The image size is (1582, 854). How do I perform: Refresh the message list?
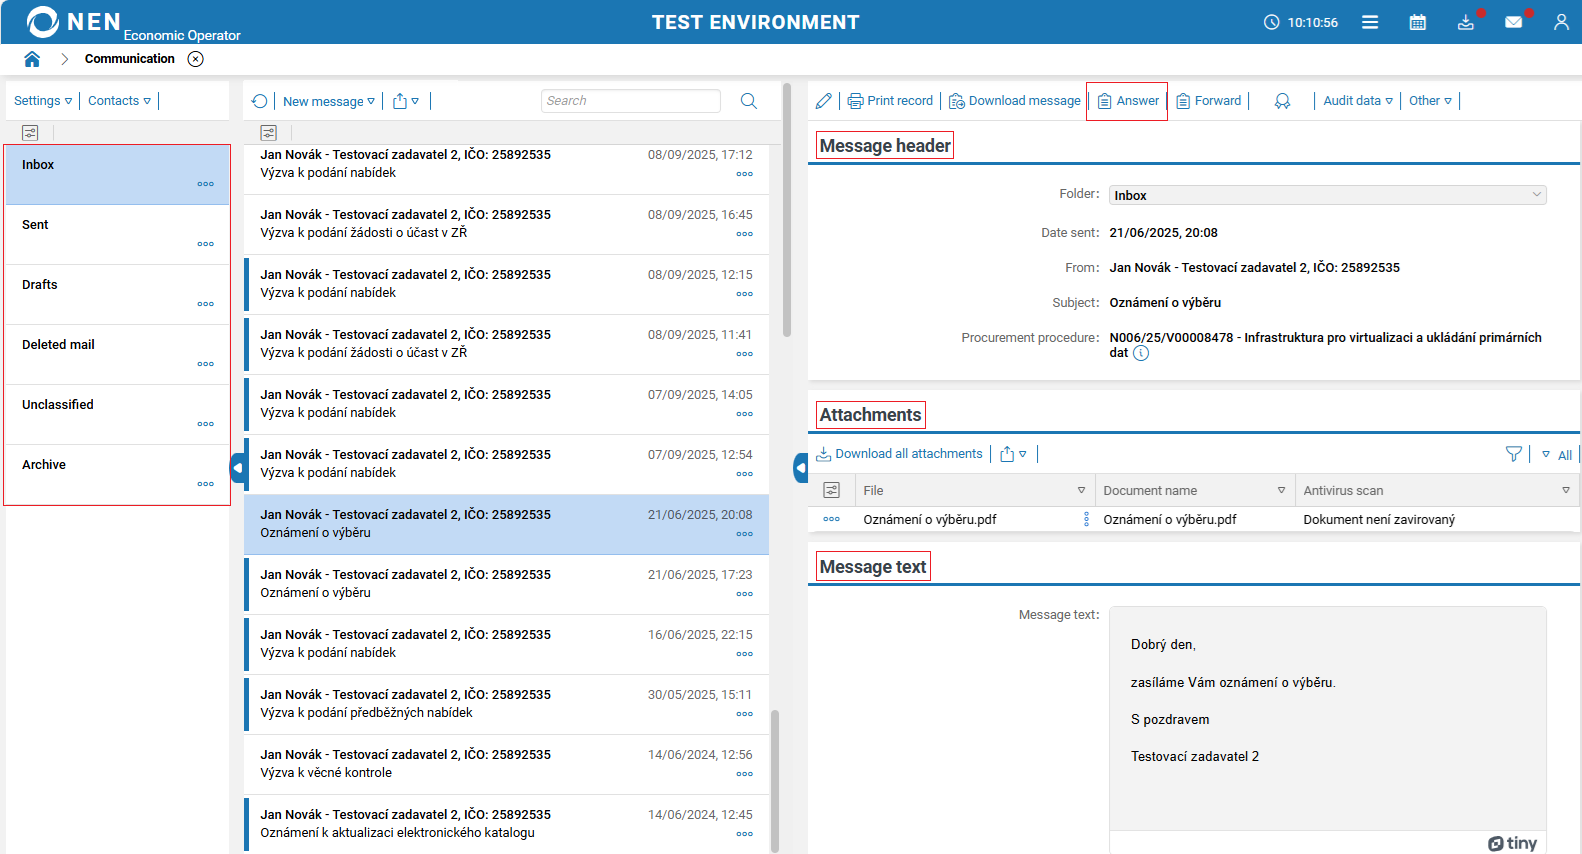coord(260,101)
